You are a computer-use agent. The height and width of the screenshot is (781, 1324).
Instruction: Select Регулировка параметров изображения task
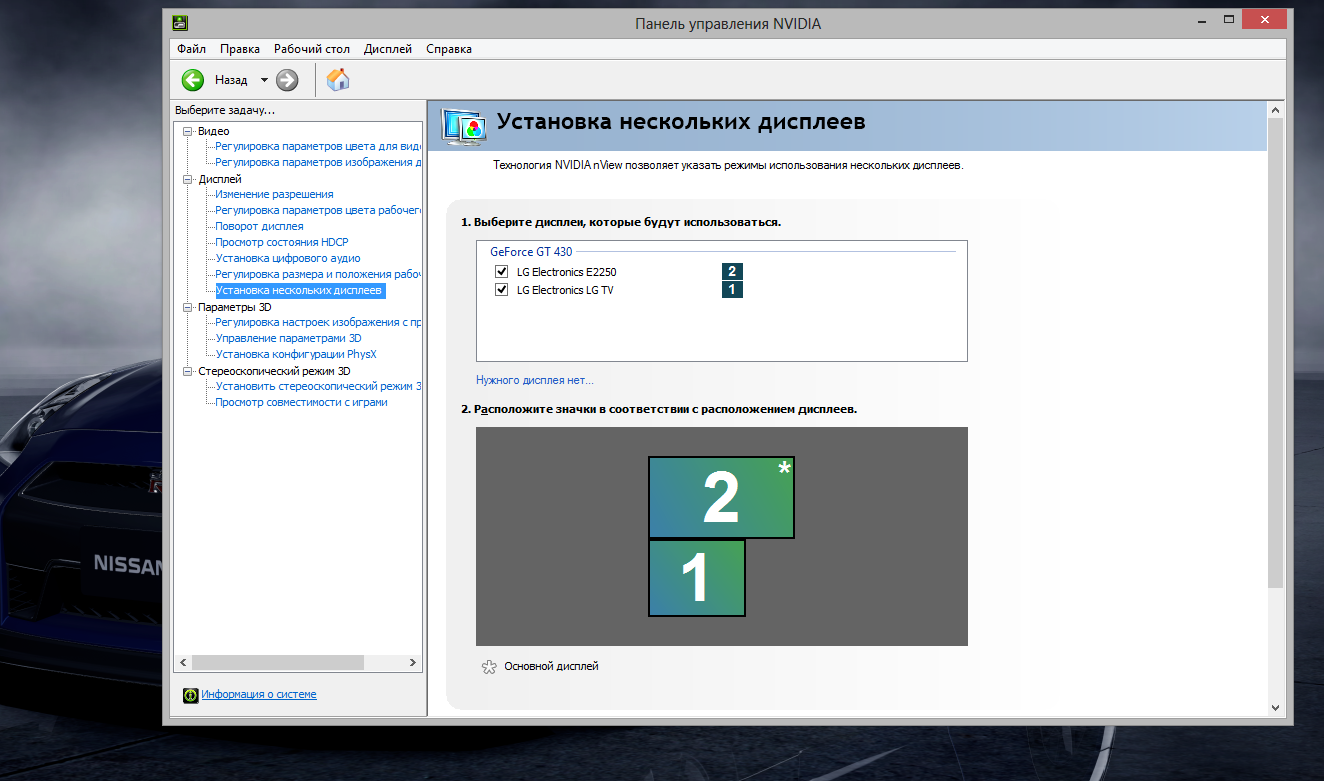318,162
